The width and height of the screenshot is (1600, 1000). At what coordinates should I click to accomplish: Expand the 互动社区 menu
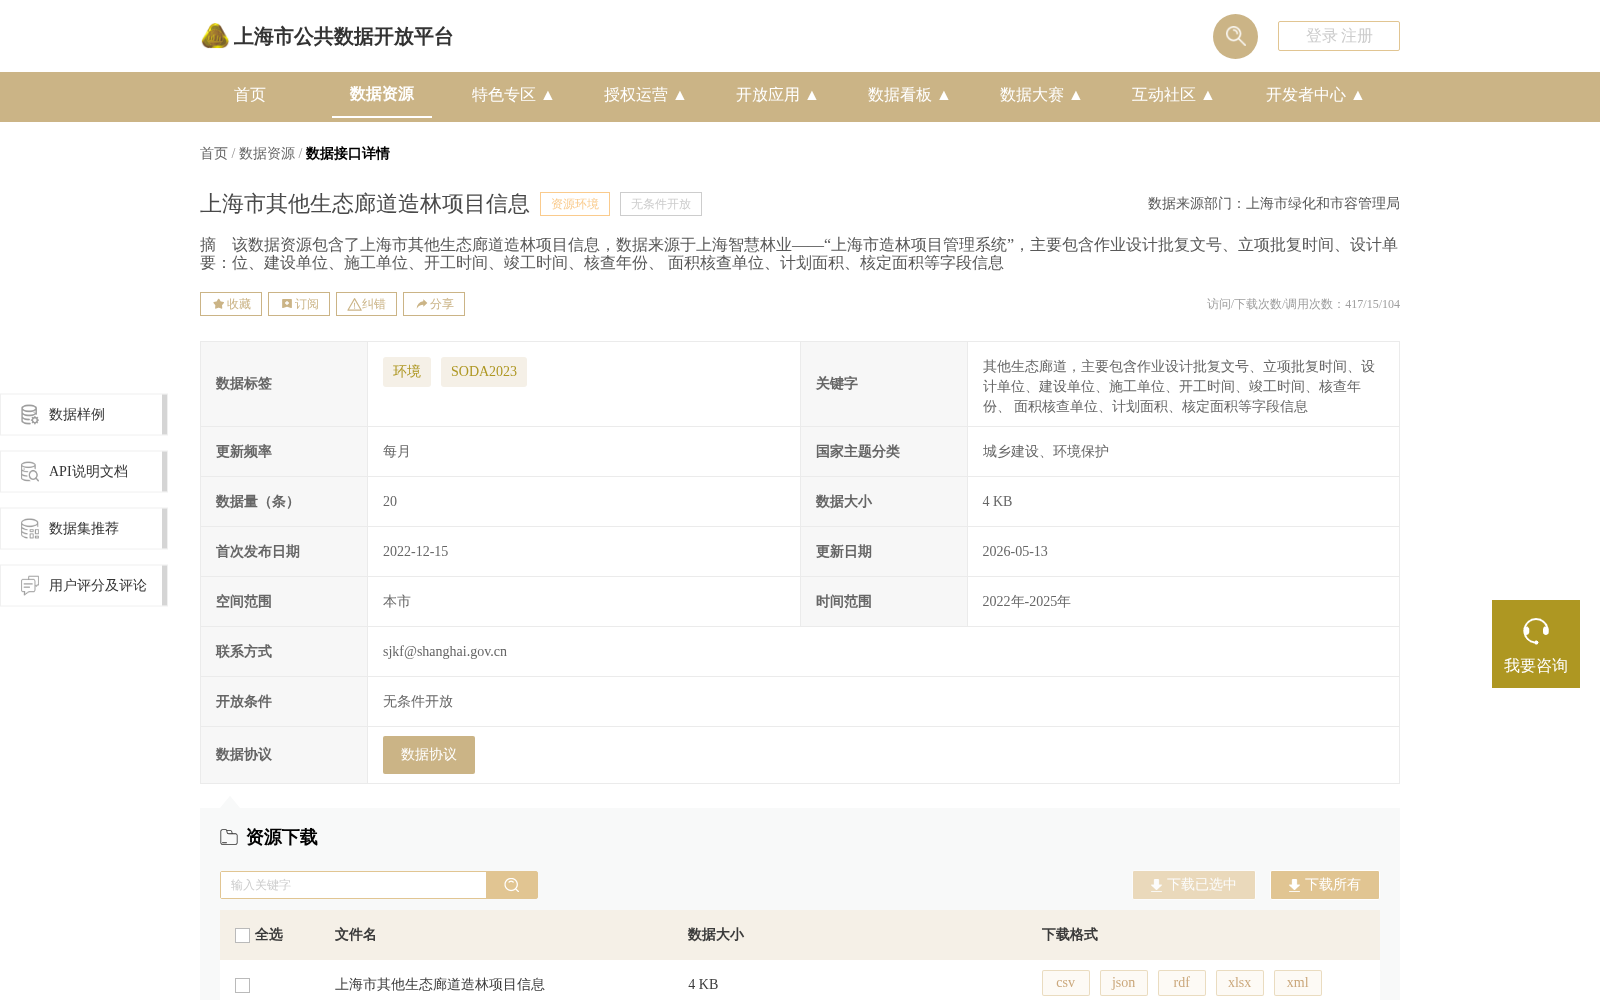(x=1172, y=95)
